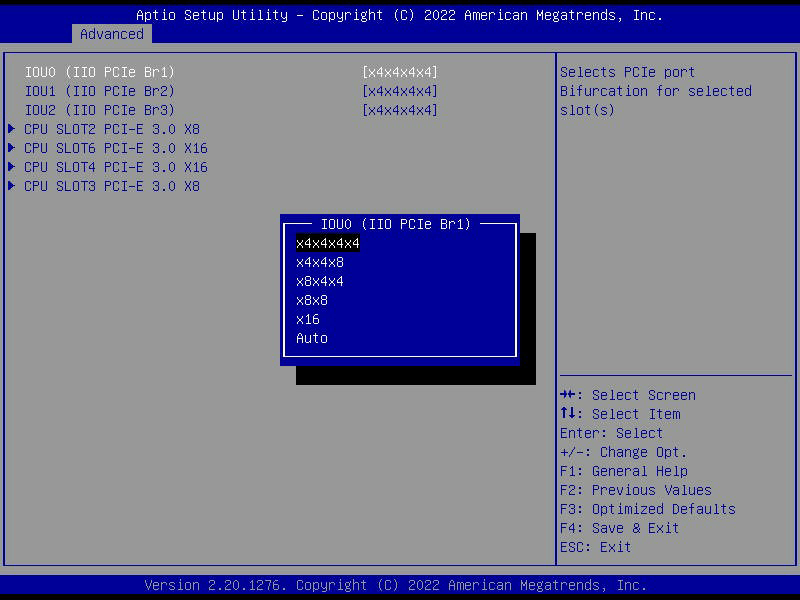This screenshot has width=800, height=600.
Task: Pick the x8x4x4 option in popup
Action: coord(319,281)
